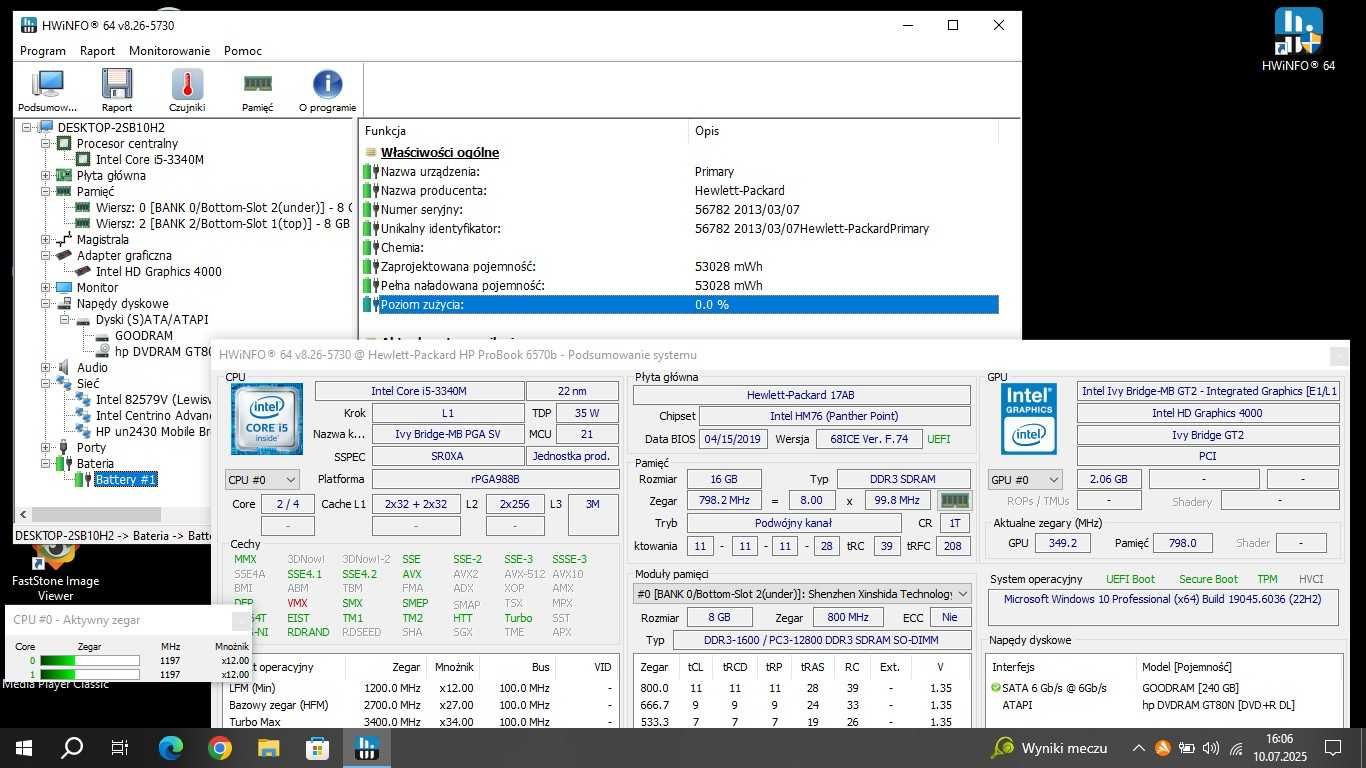Click the Intel Core i5-3340M CPU name field
1366x768 pixels.
click(x=420, y=391)
